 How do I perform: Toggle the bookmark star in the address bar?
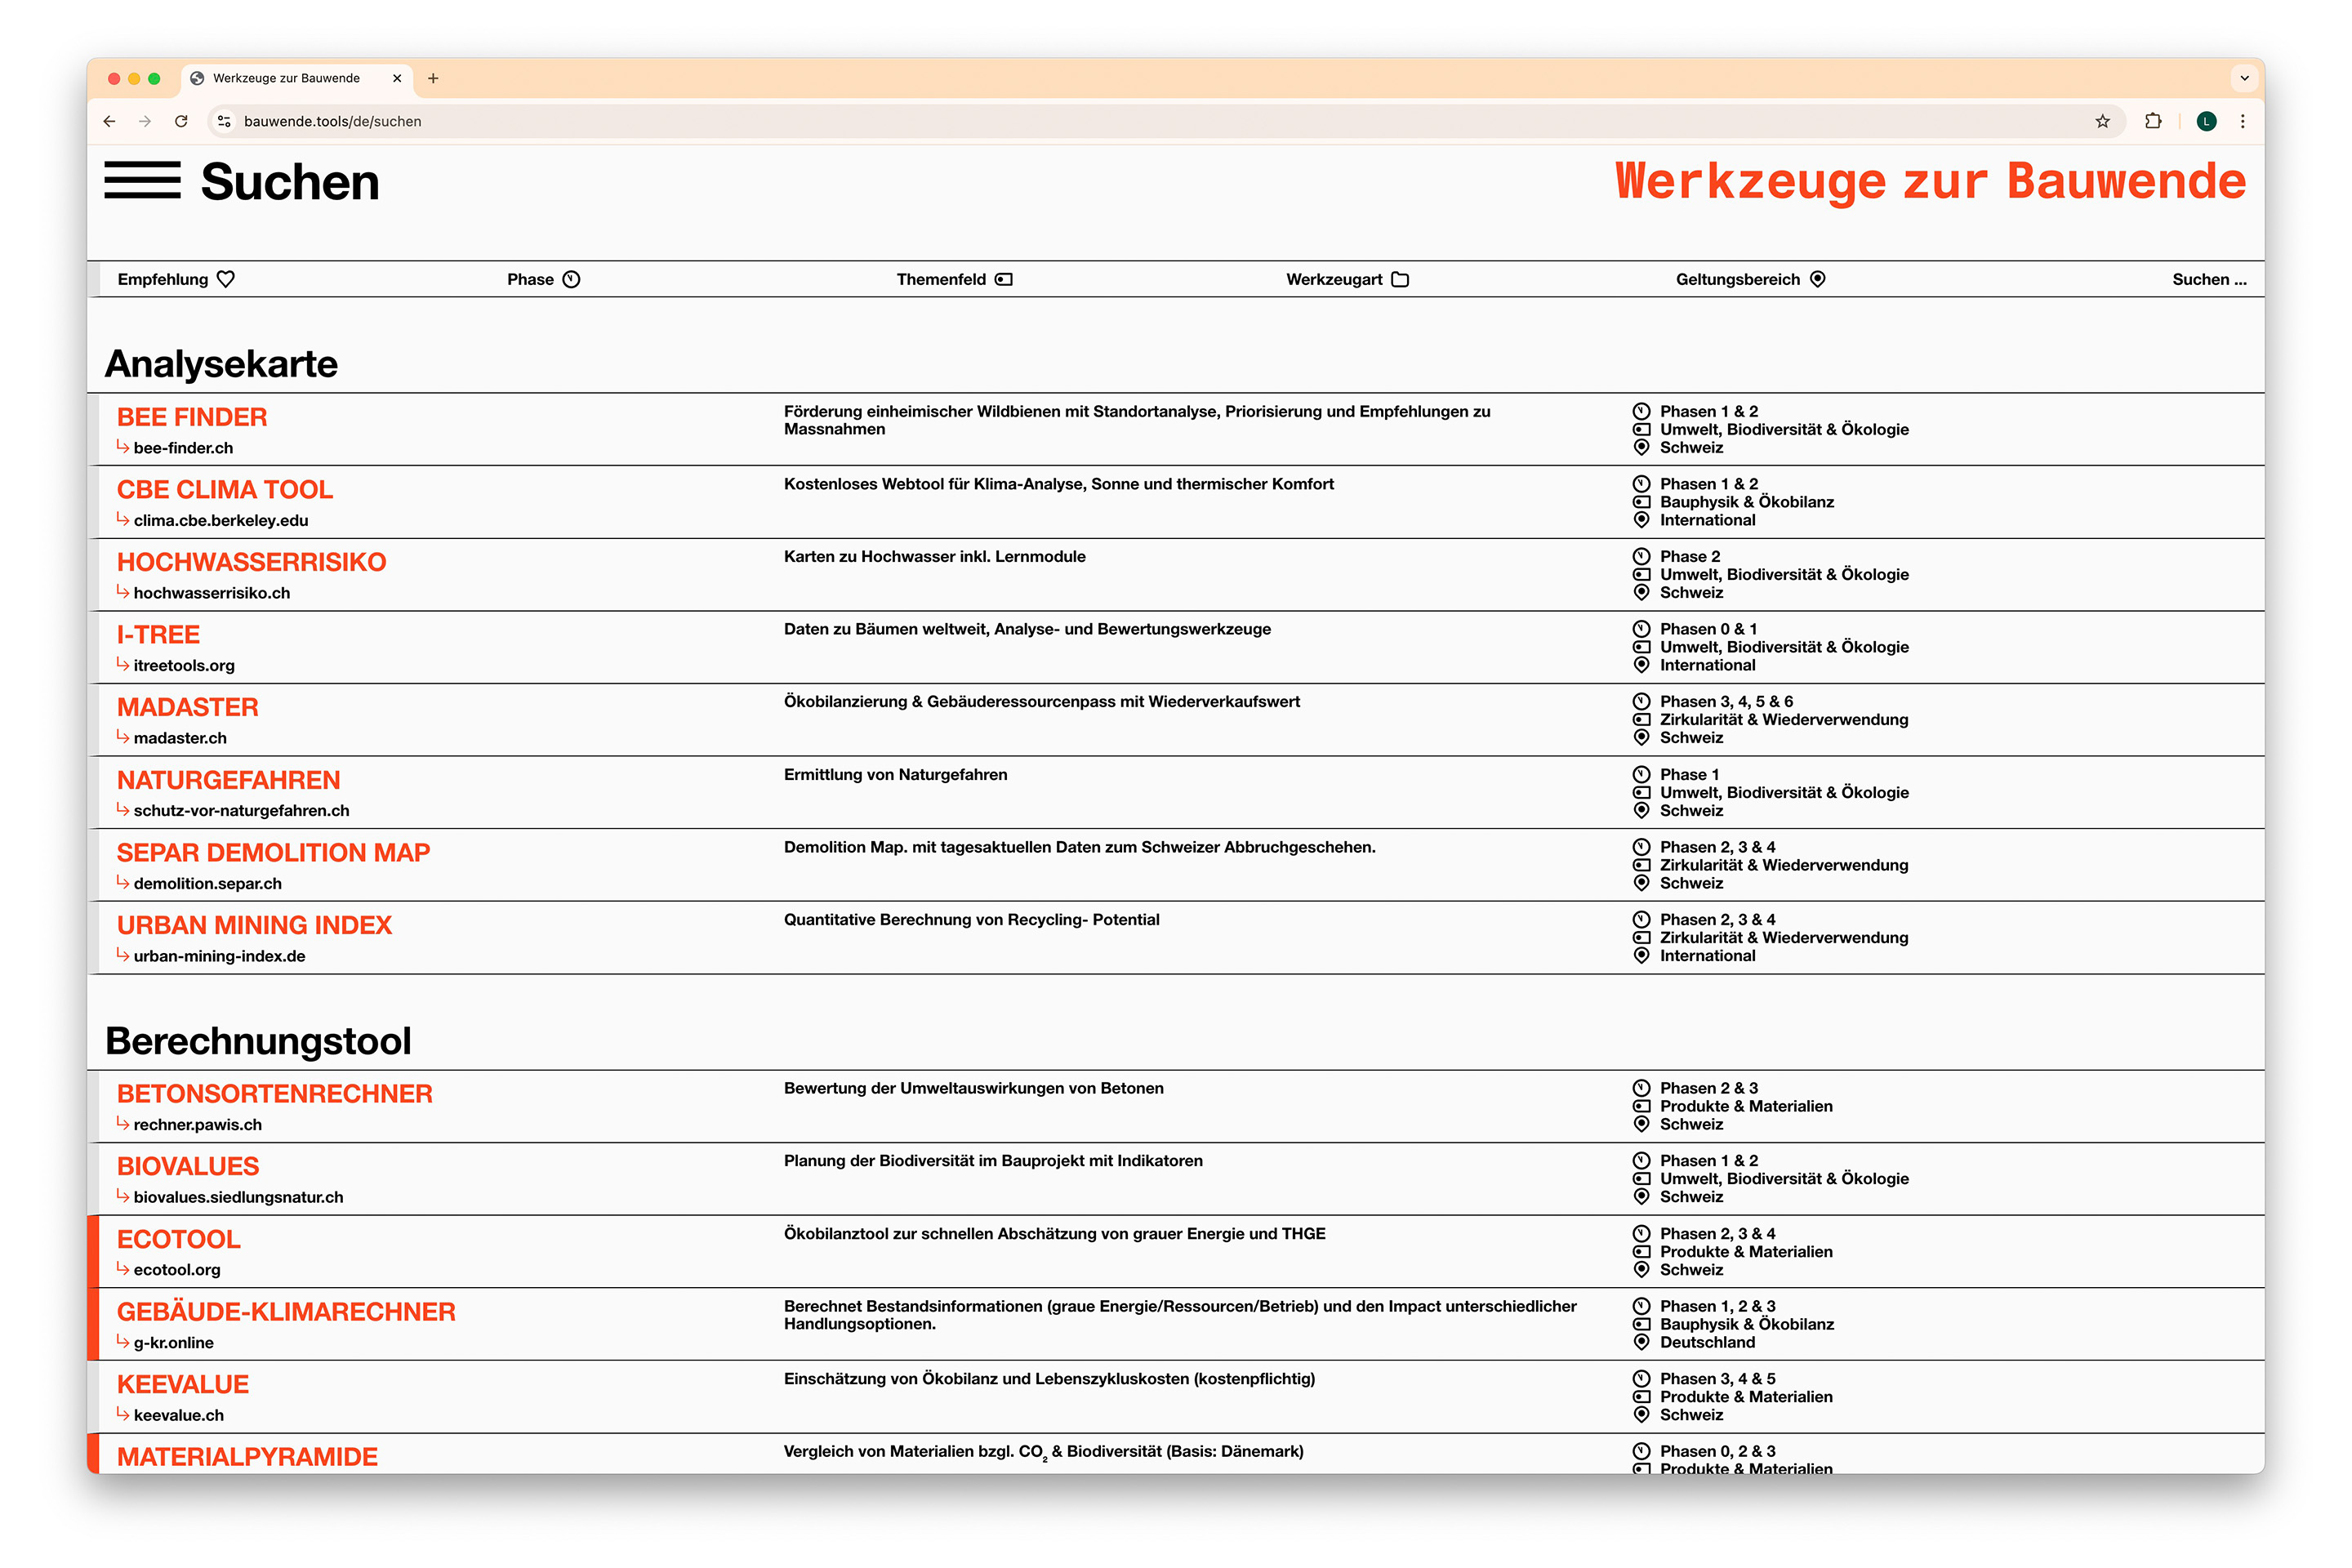coord(2104,121)
